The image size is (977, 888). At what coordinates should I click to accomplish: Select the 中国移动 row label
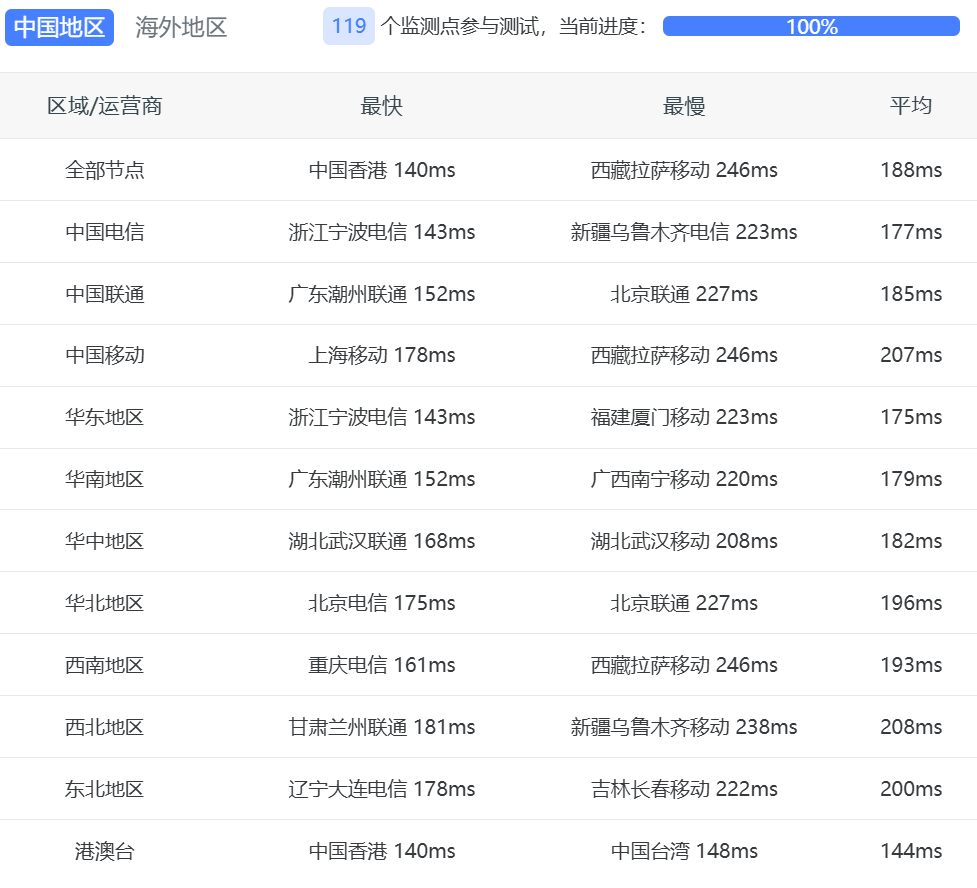[105, 355]
